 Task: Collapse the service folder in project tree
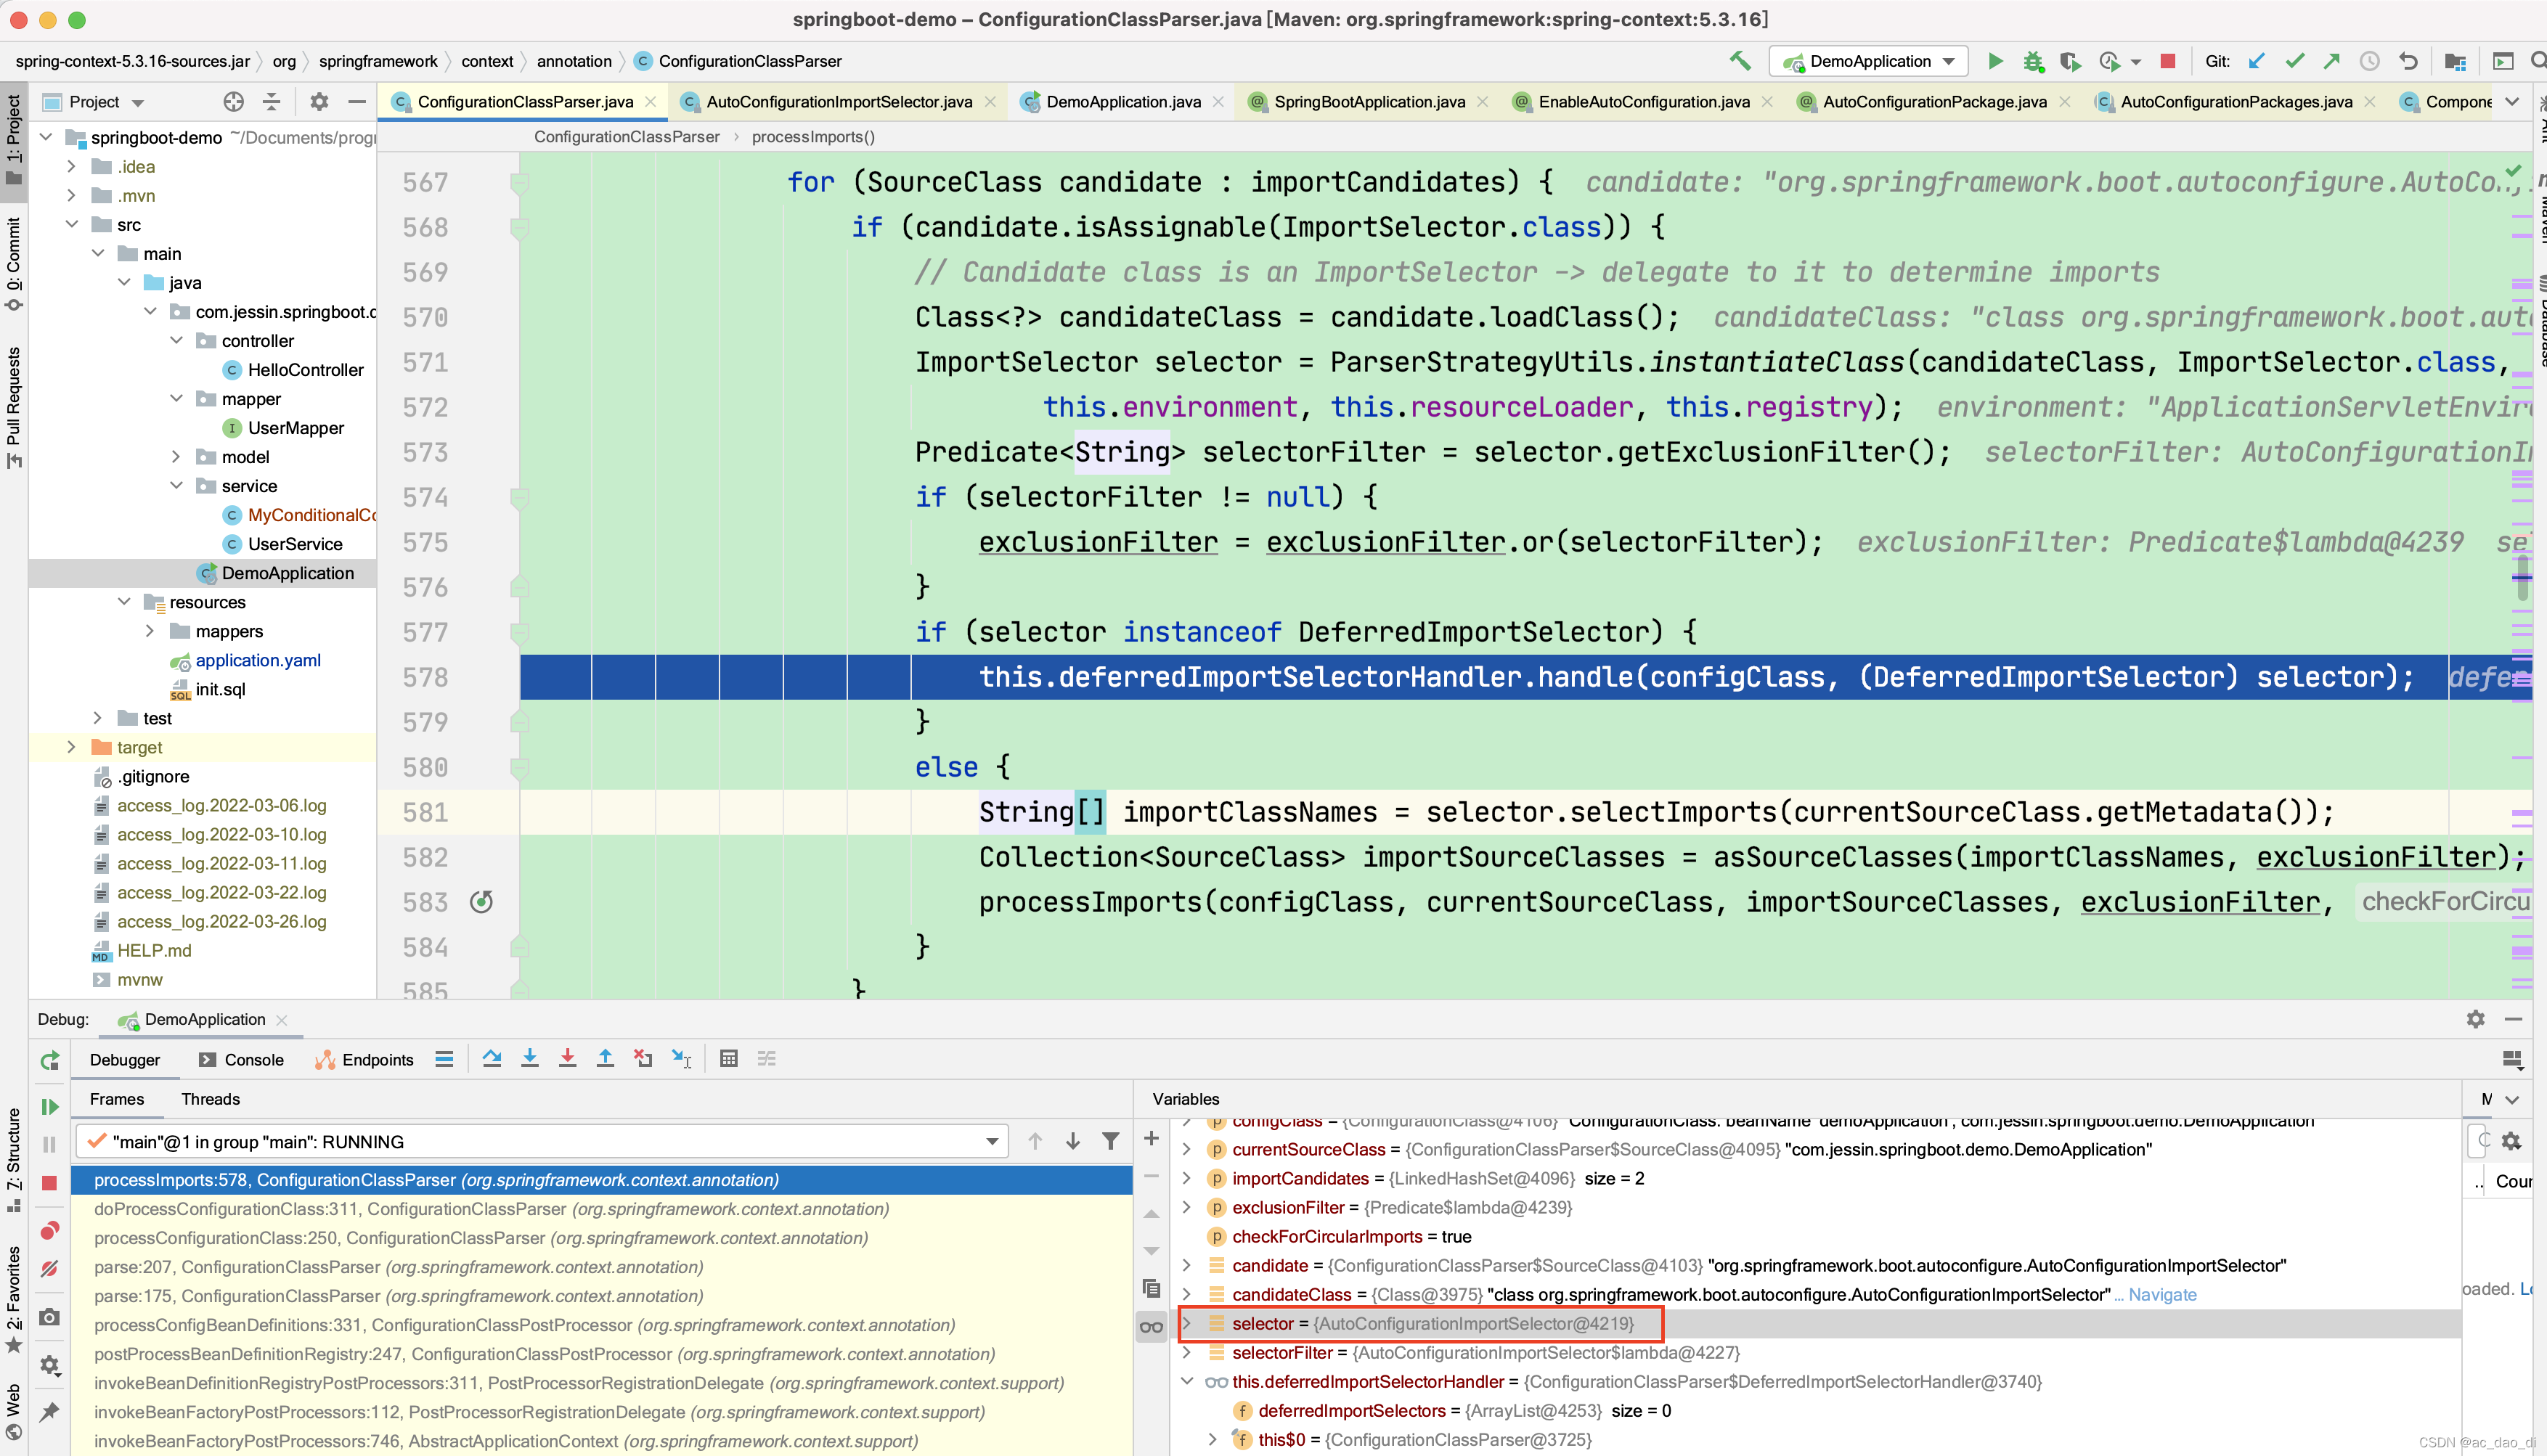click(x=176, y=486)
